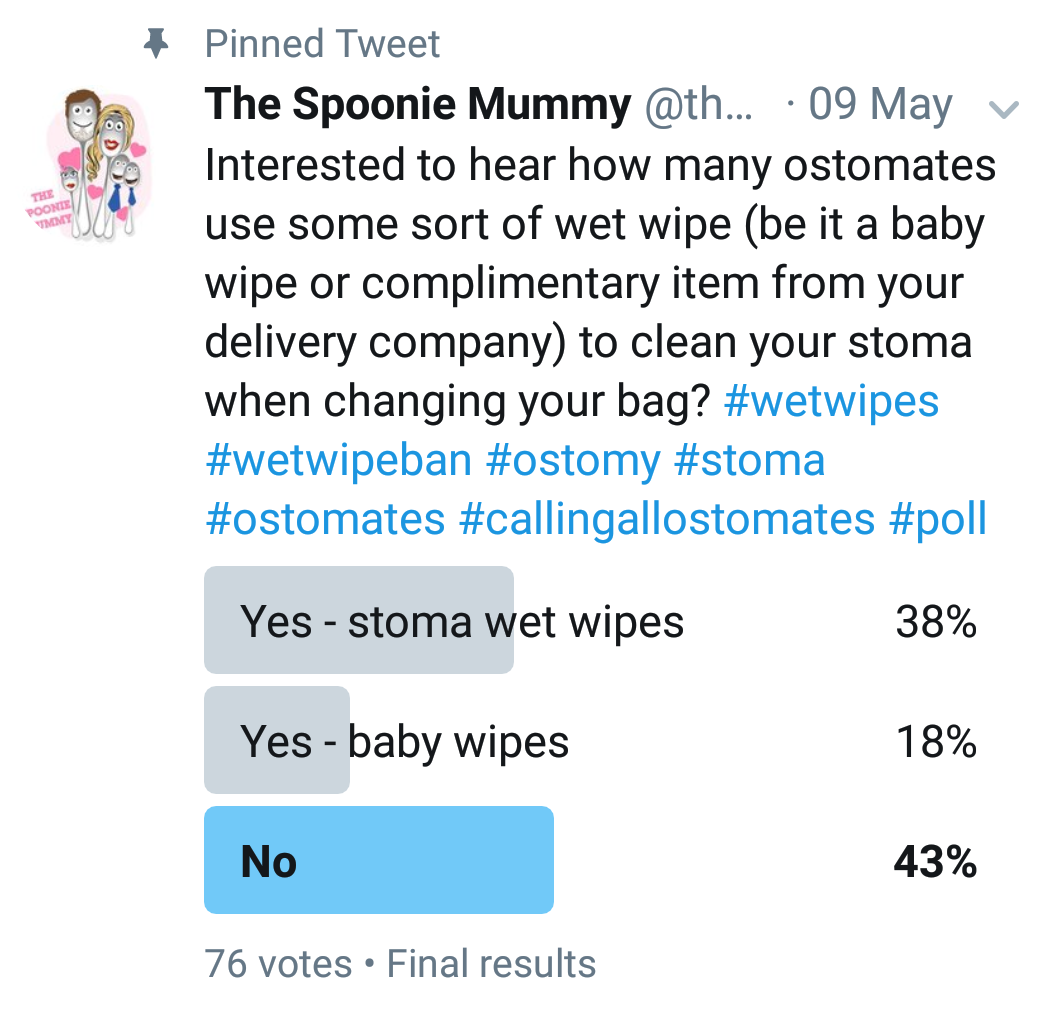This screenshot has width=1056, height=1017.
Task: Click the #poll hashtag
Action: click(937, 519)
